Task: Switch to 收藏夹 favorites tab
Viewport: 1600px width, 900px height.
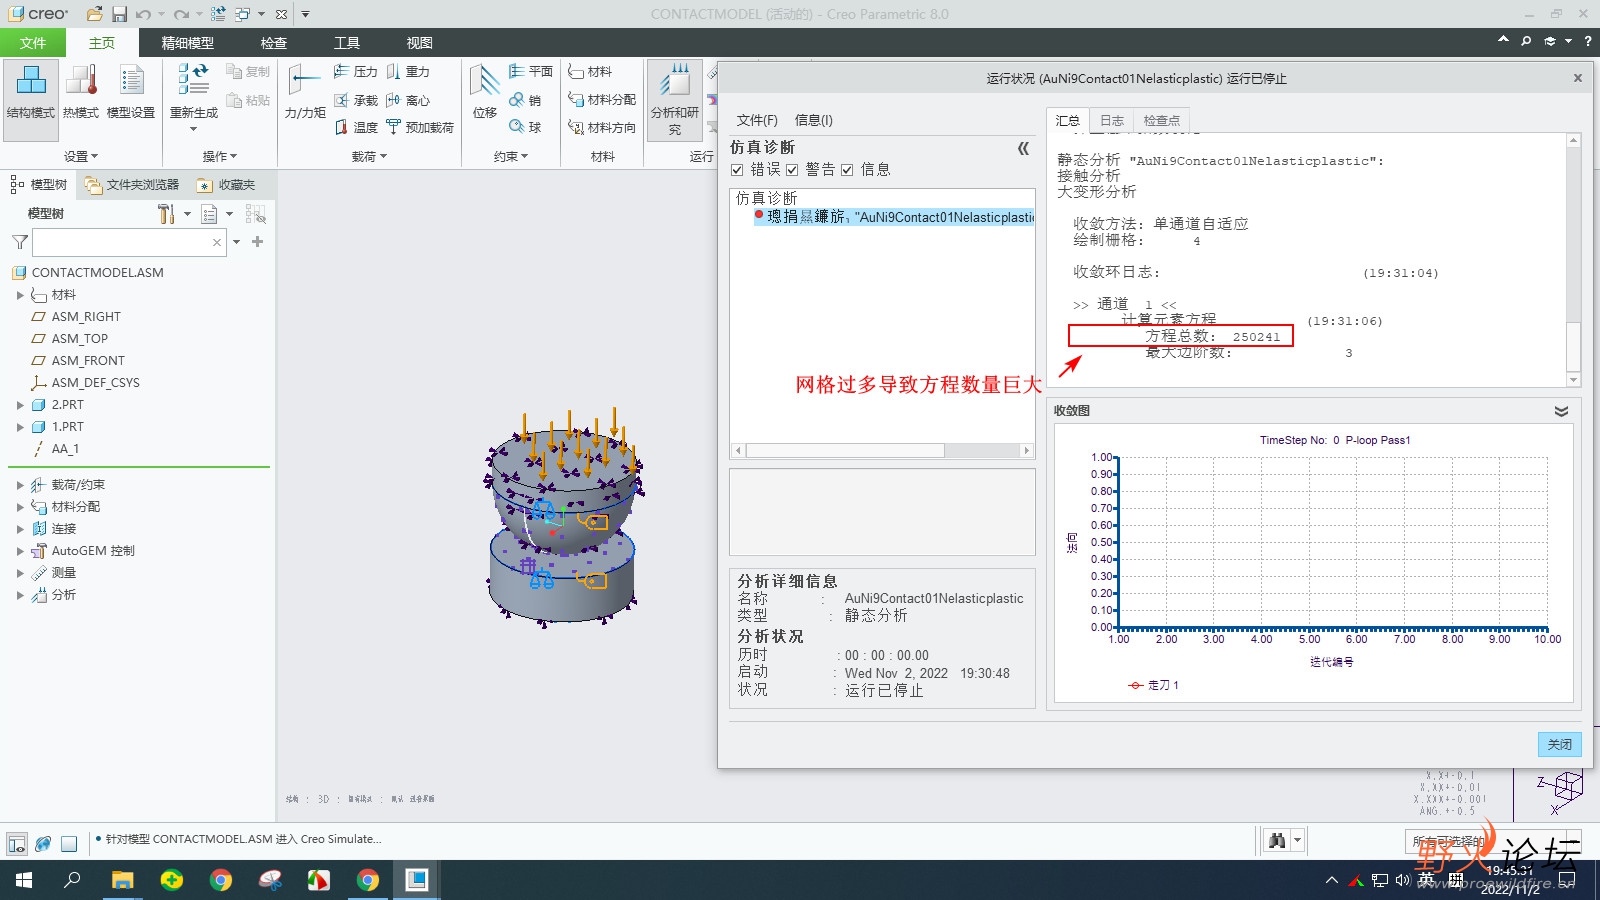Action: tap(227, 185)
